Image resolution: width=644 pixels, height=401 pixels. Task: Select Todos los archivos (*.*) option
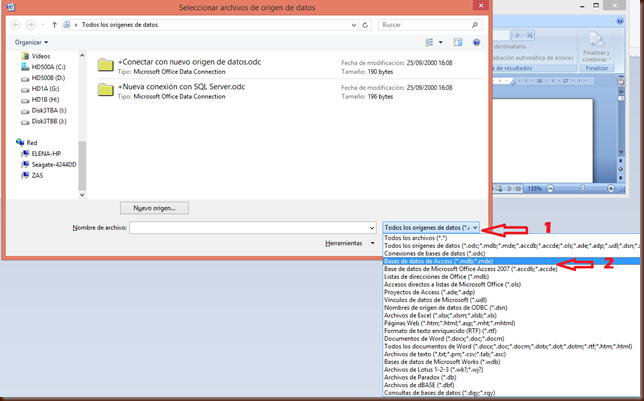tap(511, 238)
